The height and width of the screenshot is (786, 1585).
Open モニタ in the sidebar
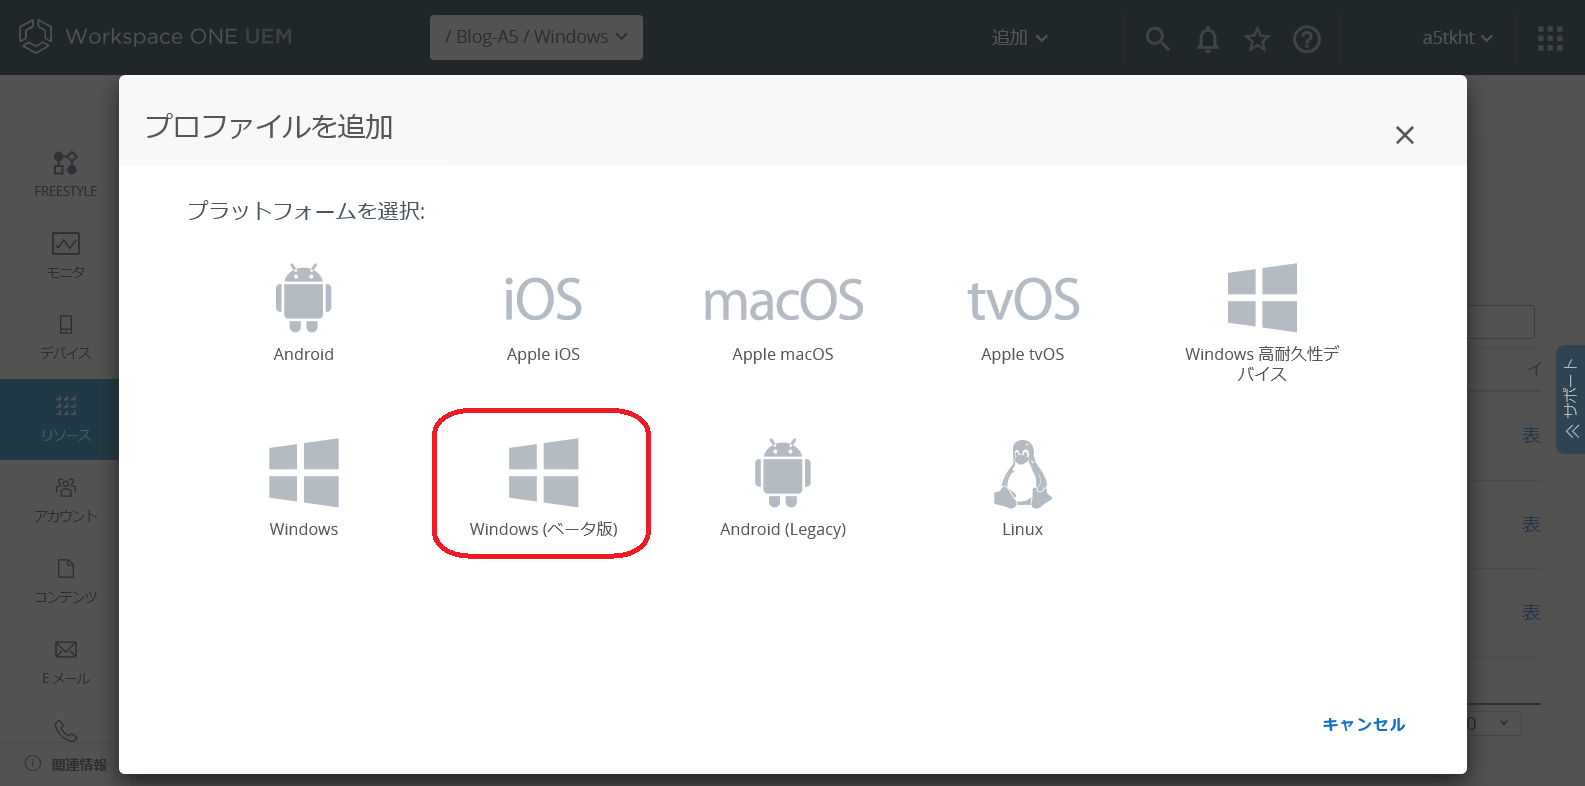point(66,256)
